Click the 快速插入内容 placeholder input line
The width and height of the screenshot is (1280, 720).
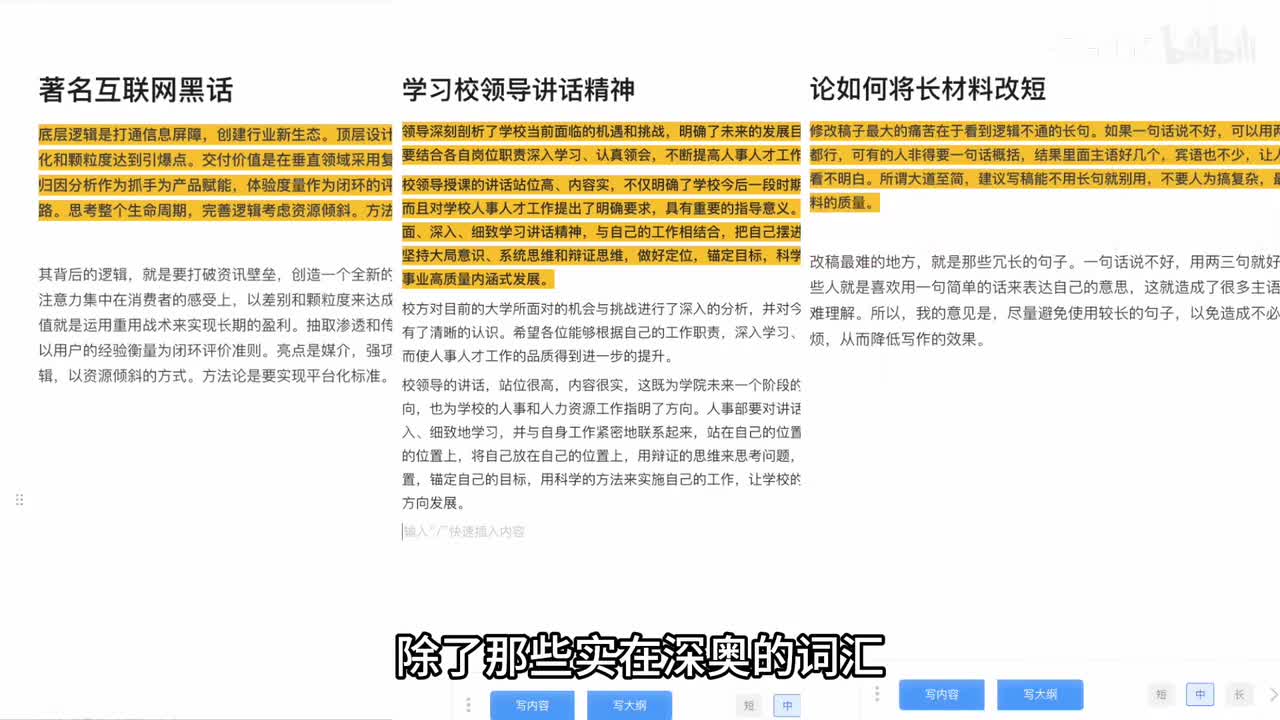pos(464,532)
